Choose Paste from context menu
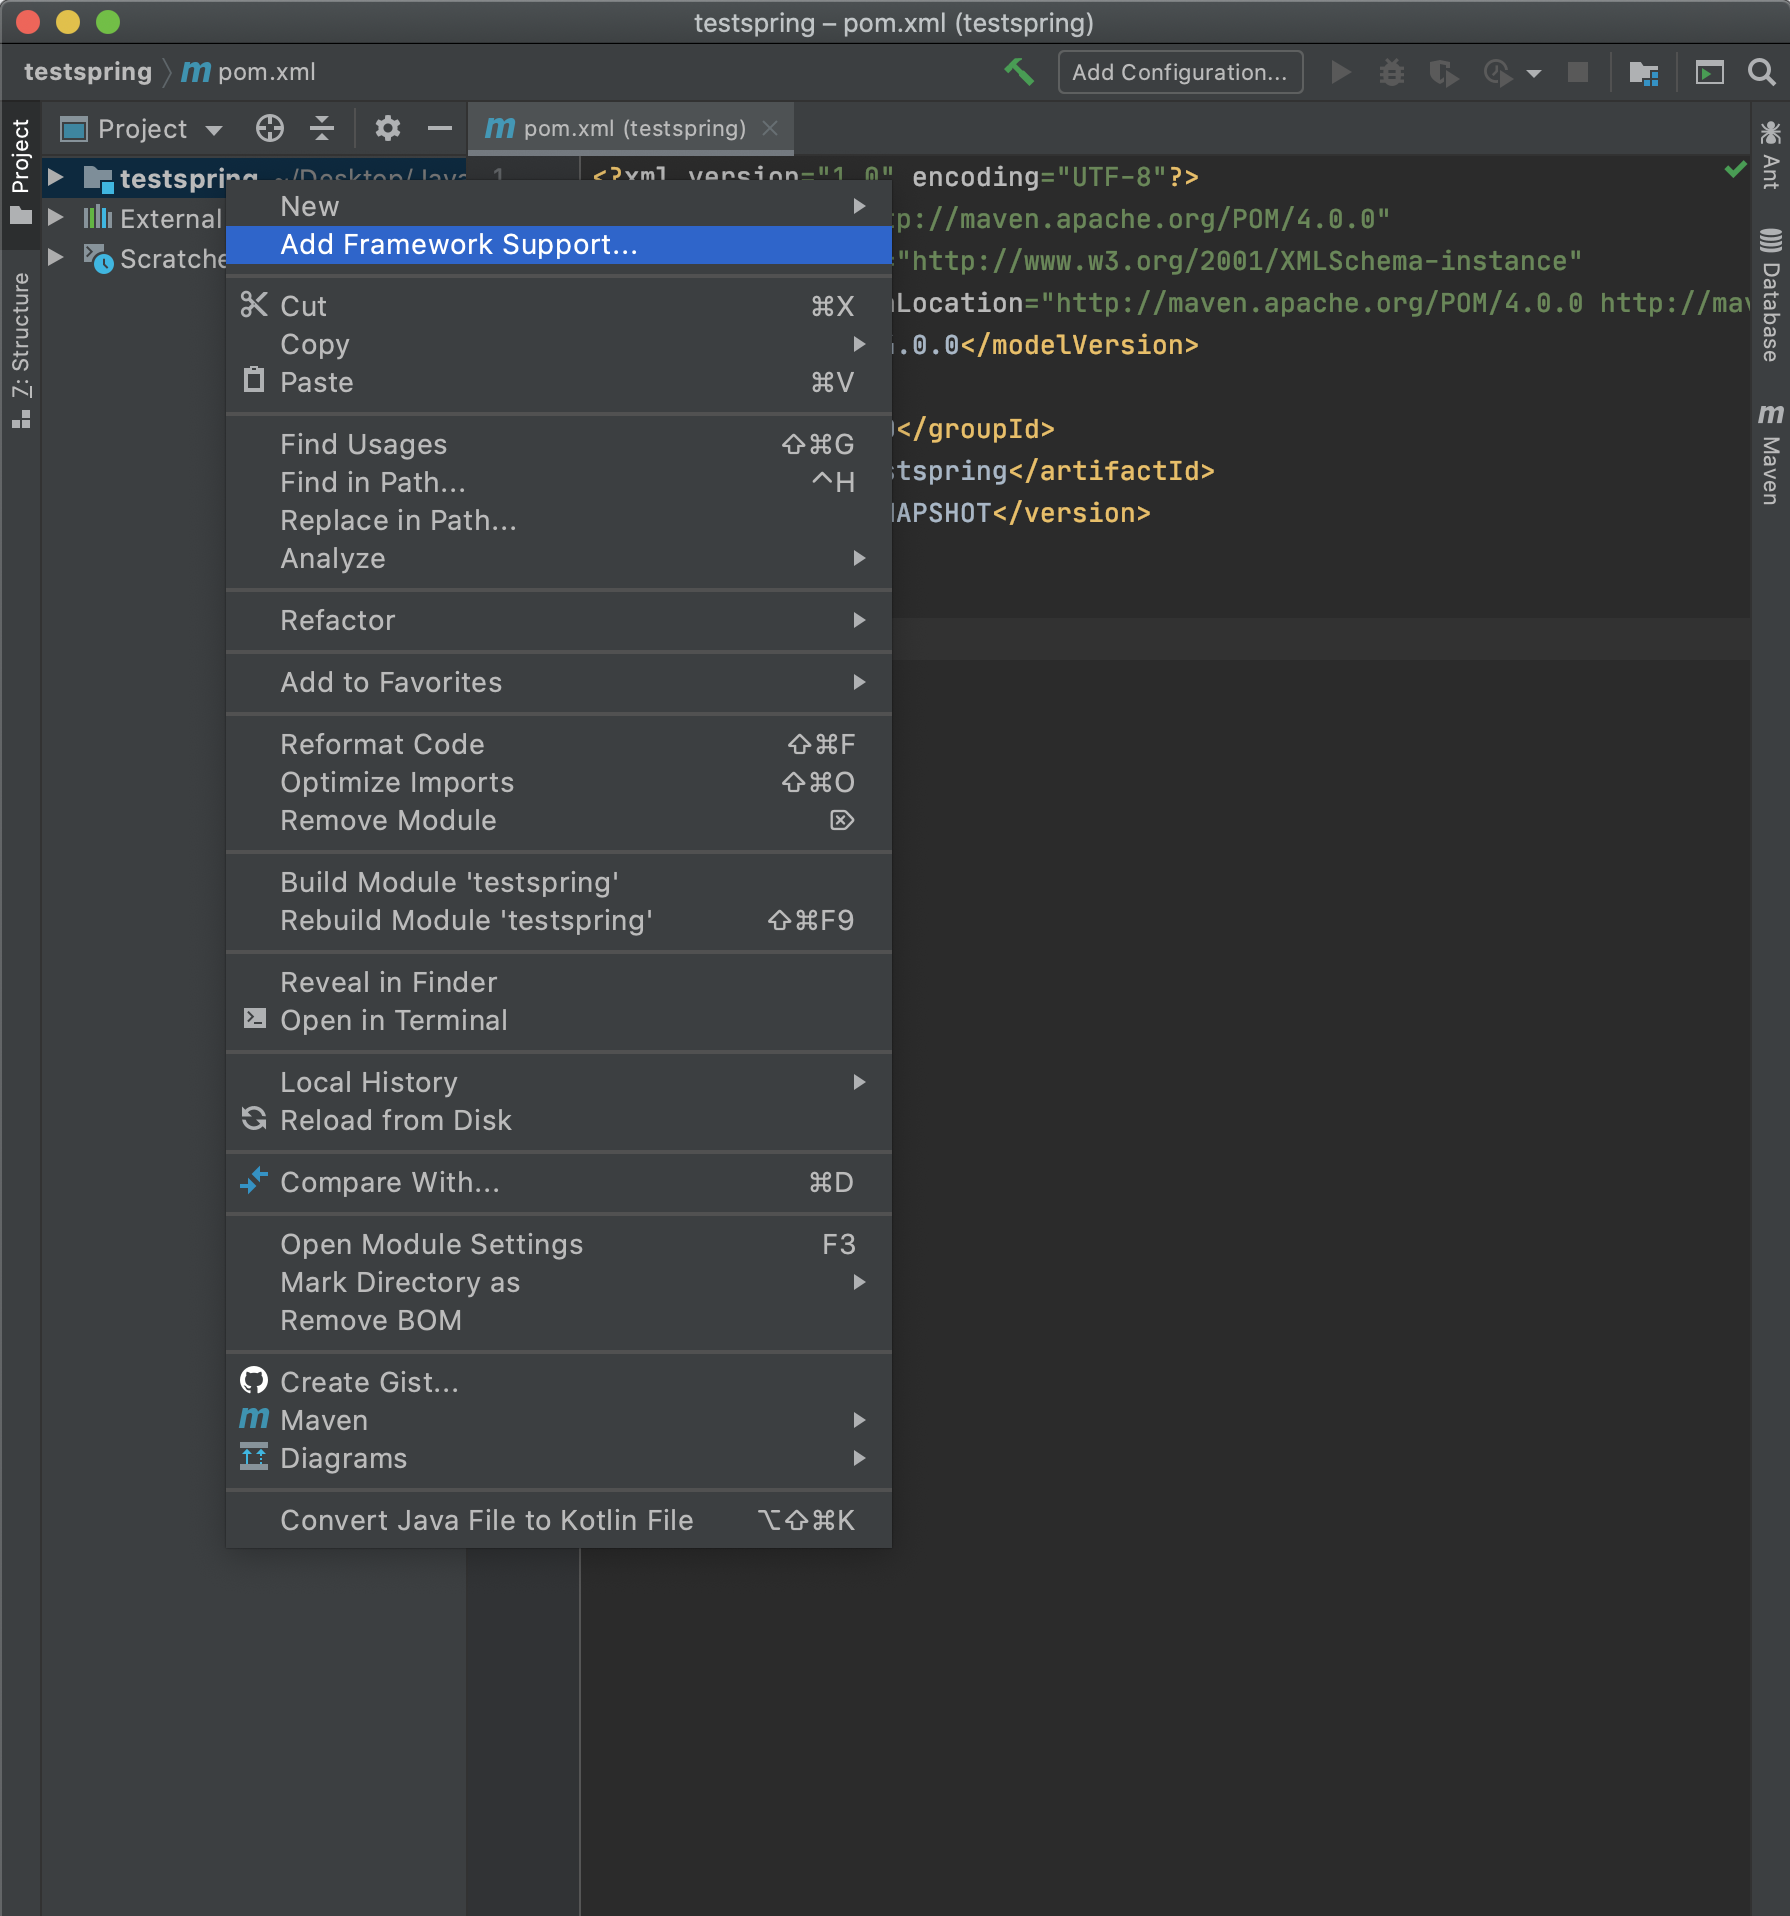 (559, 382)
